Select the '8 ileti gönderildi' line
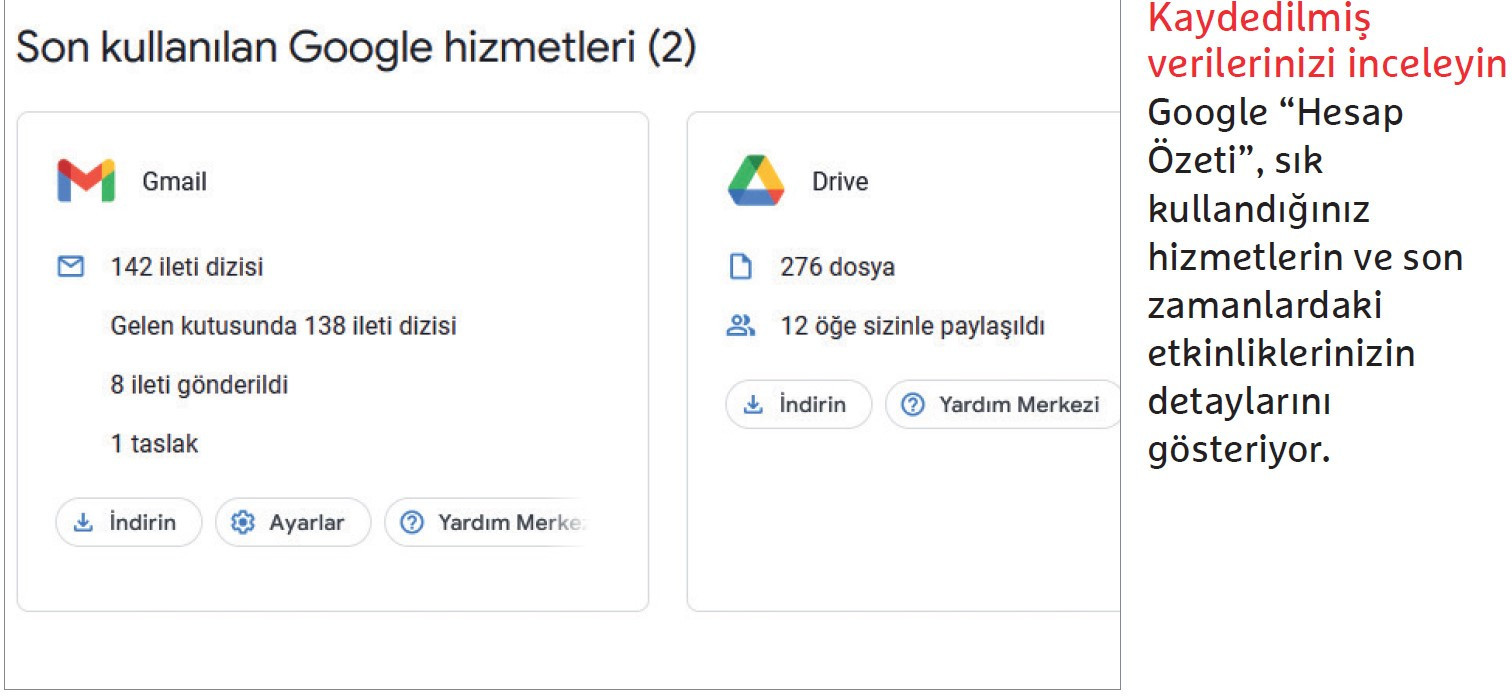 pyautogui.click(x=199, y=385)
